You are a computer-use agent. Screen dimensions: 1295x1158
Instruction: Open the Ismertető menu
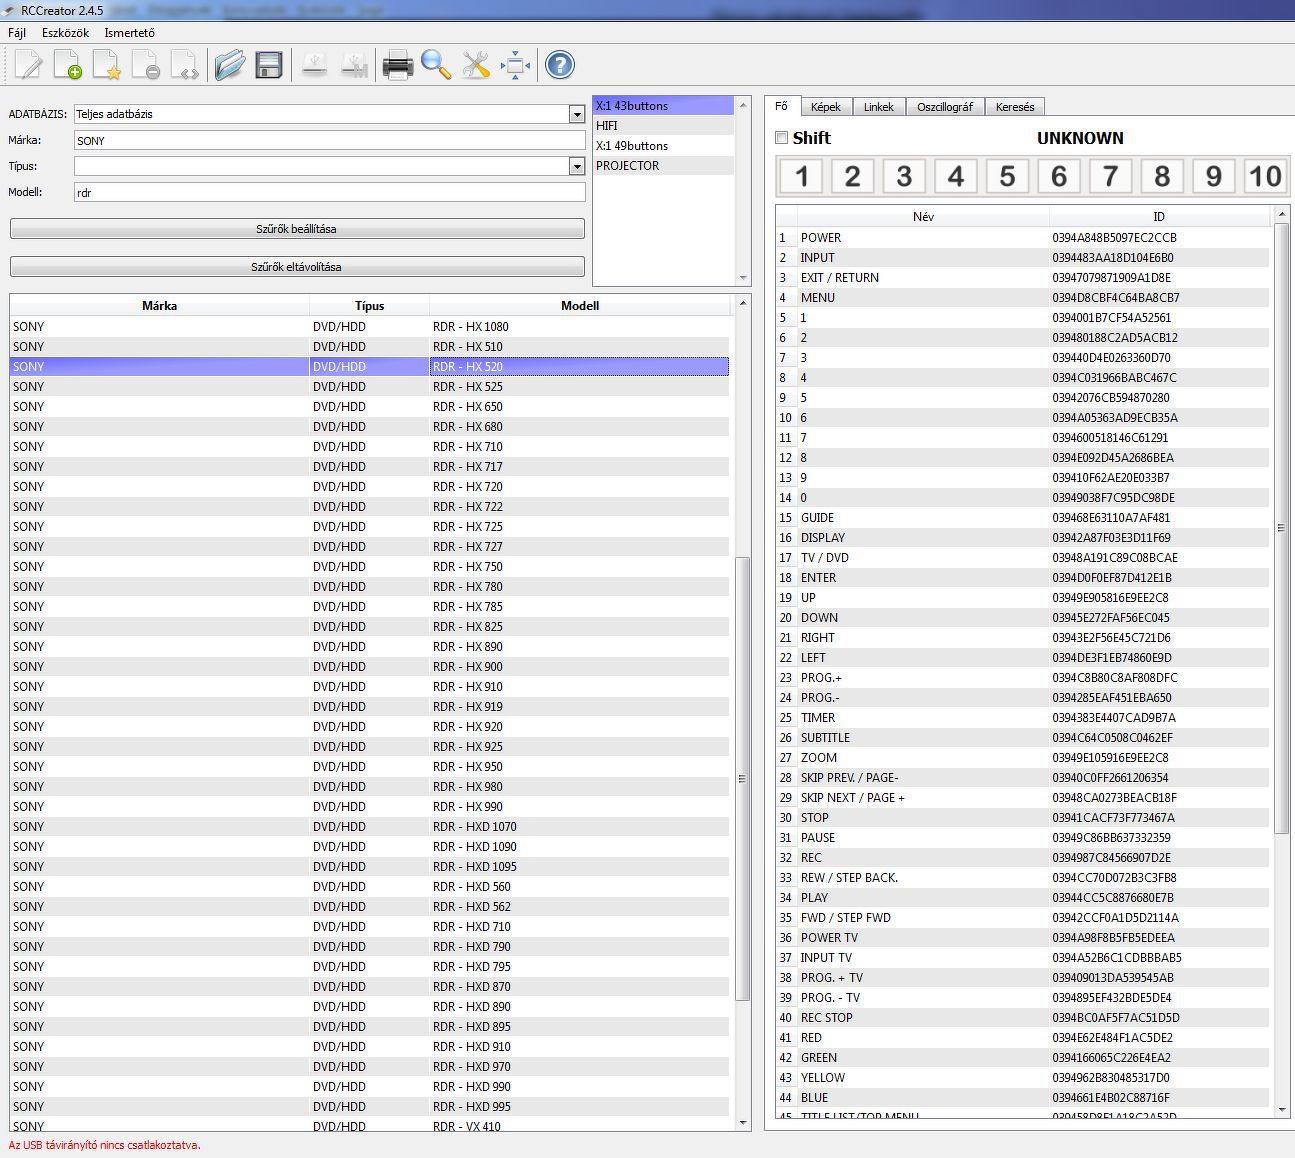[130, 33]
